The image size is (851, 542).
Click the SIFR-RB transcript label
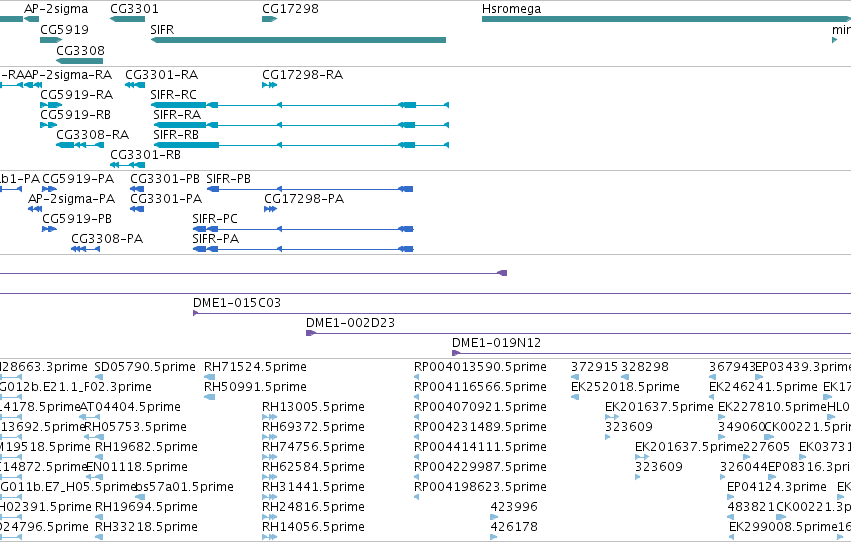pos(176,135)
